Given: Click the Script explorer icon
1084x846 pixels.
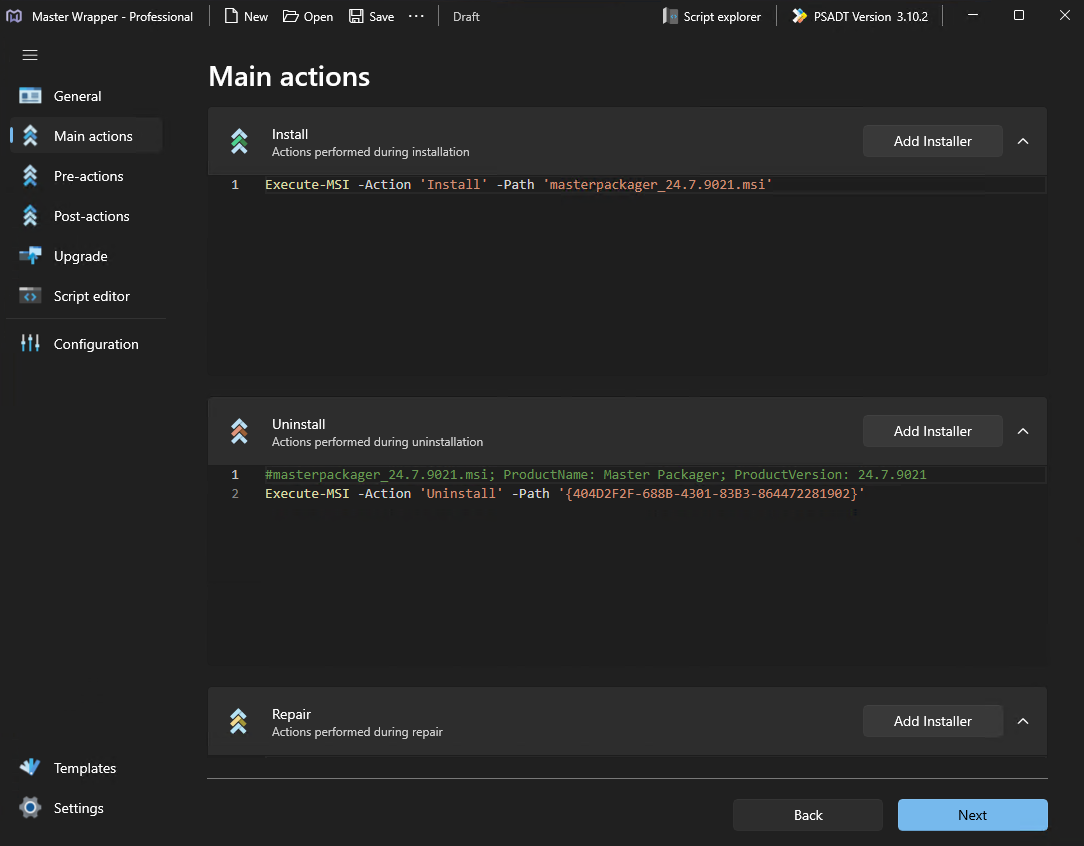Looking at the screenshot, I should (670, 16).
